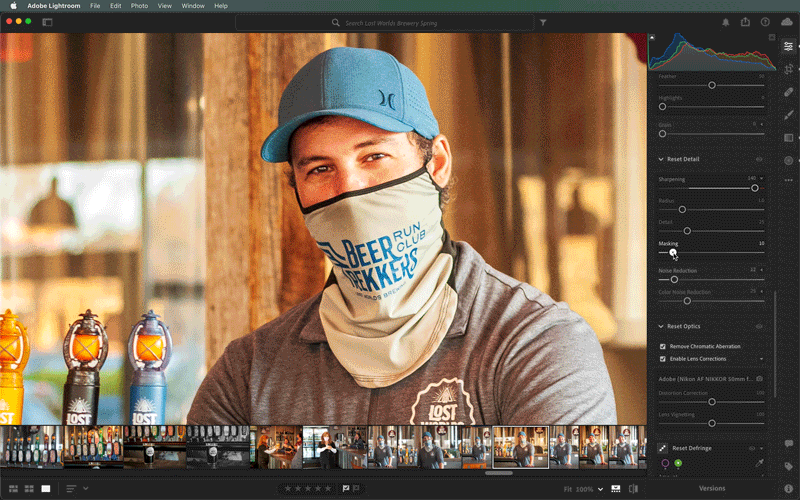
Task: Uncheck Remove Chromatic Aberration
Action: coord(663,346)
